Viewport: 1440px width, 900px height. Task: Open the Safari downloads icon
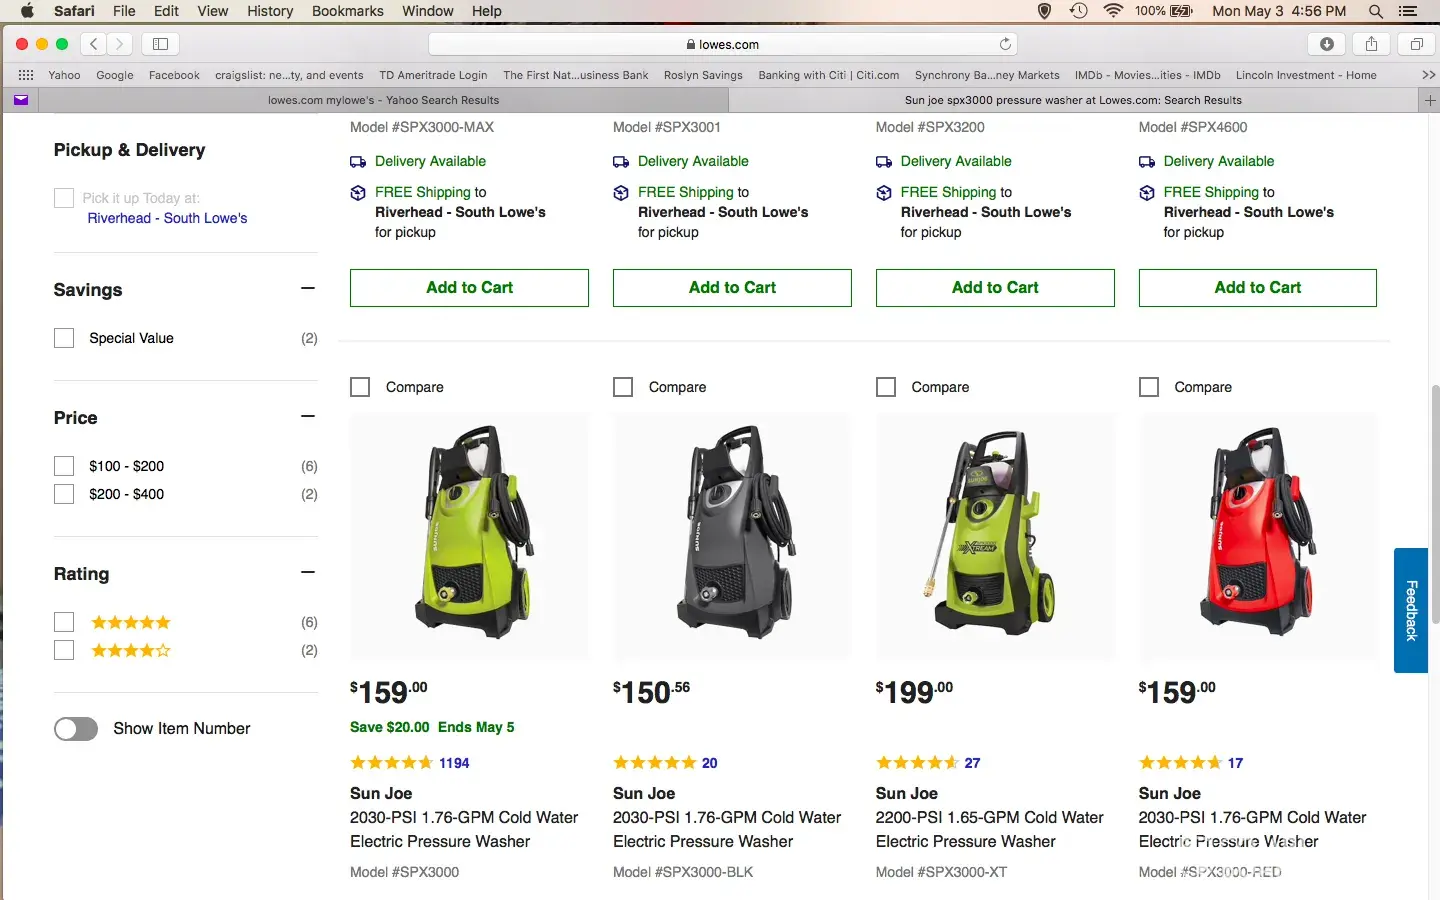[1326, 44]
